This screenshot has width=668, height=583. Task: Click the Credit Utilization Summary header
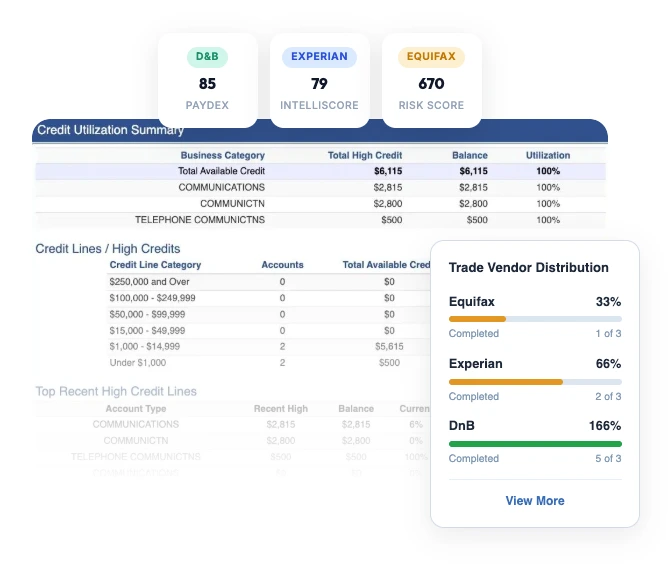coord(110,130)
